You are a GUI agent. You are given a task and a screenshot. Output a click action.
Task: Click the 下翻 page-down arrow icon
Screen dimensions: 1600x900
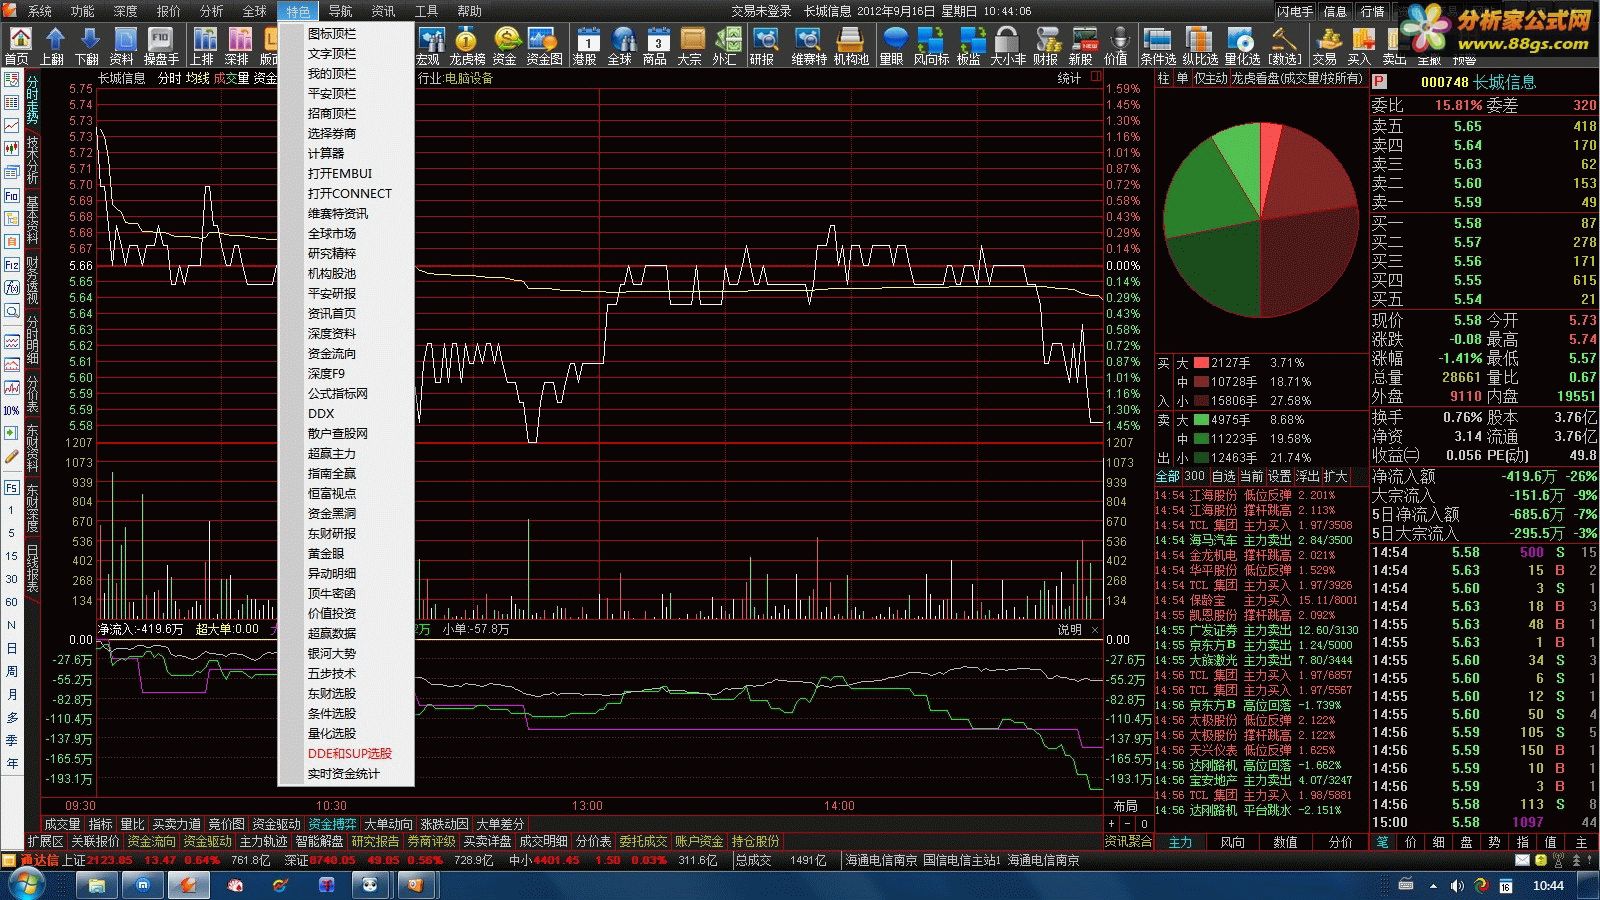click(88, 46)
